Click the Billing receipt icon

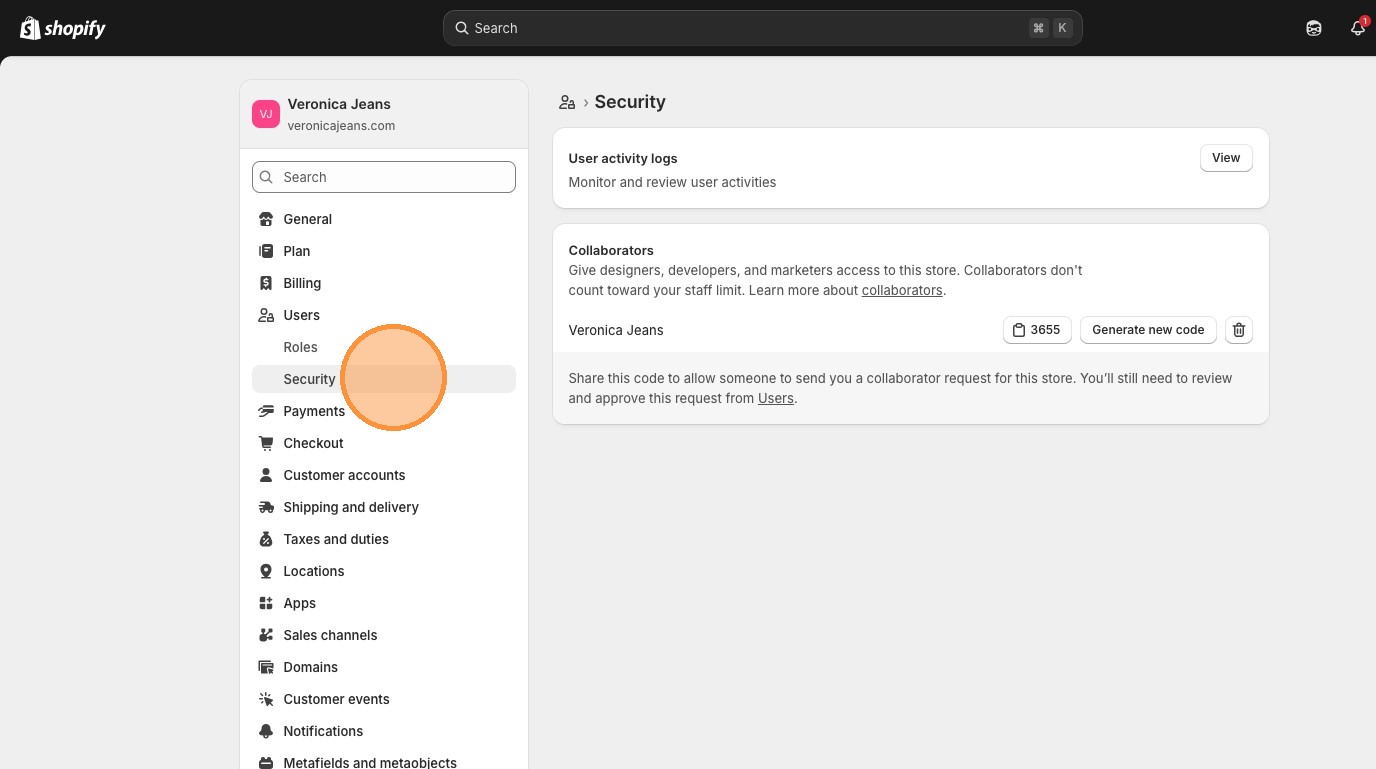pos(266,283)
